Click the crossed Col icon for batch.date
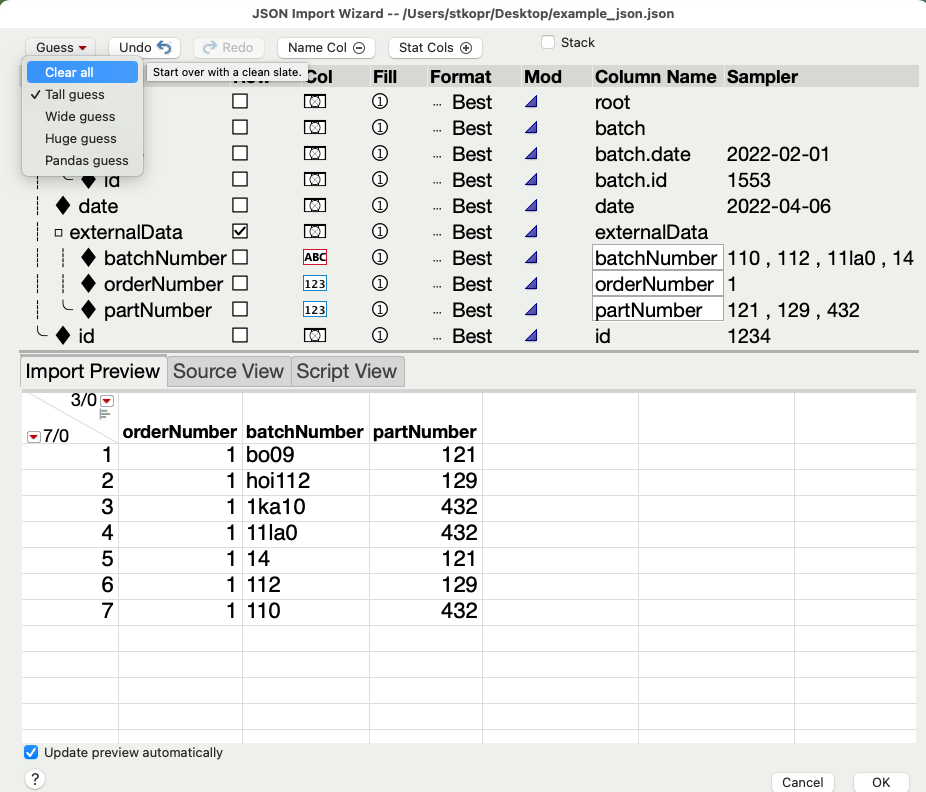The width and height of the screenshot is (926, 792). 316,154
